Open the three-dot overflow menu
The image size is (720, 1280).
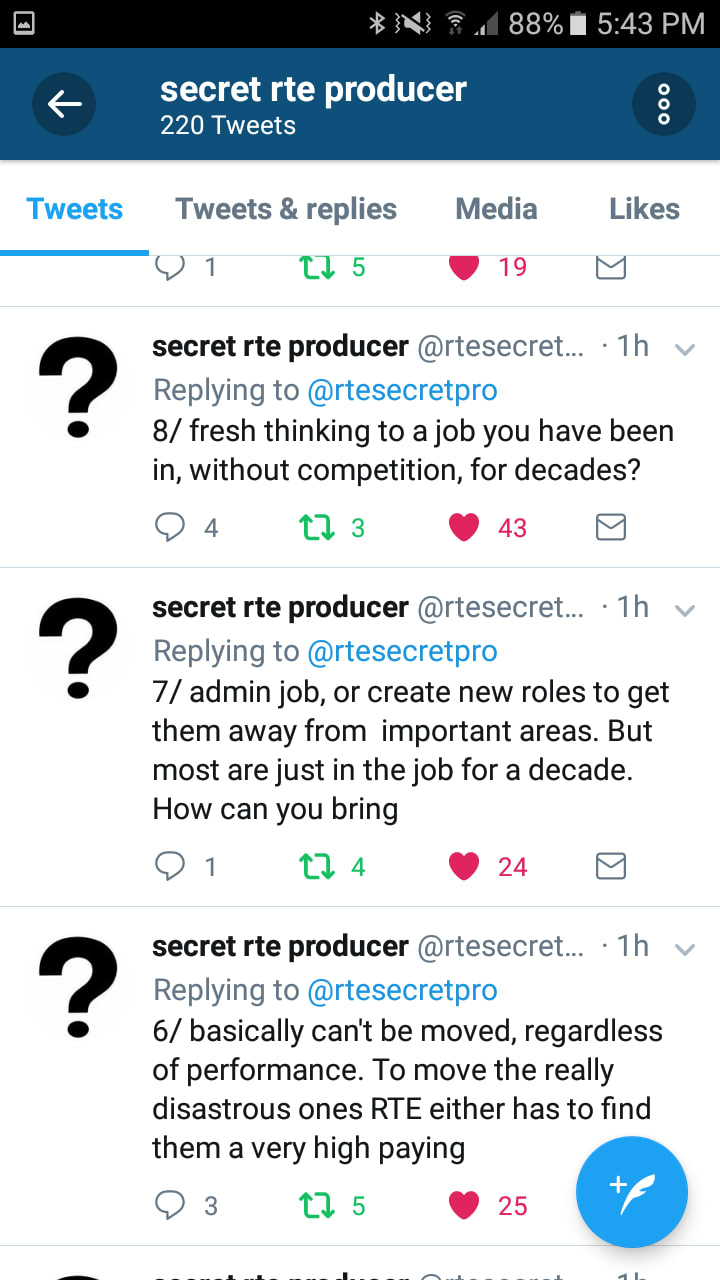click(x=663, y=104)
